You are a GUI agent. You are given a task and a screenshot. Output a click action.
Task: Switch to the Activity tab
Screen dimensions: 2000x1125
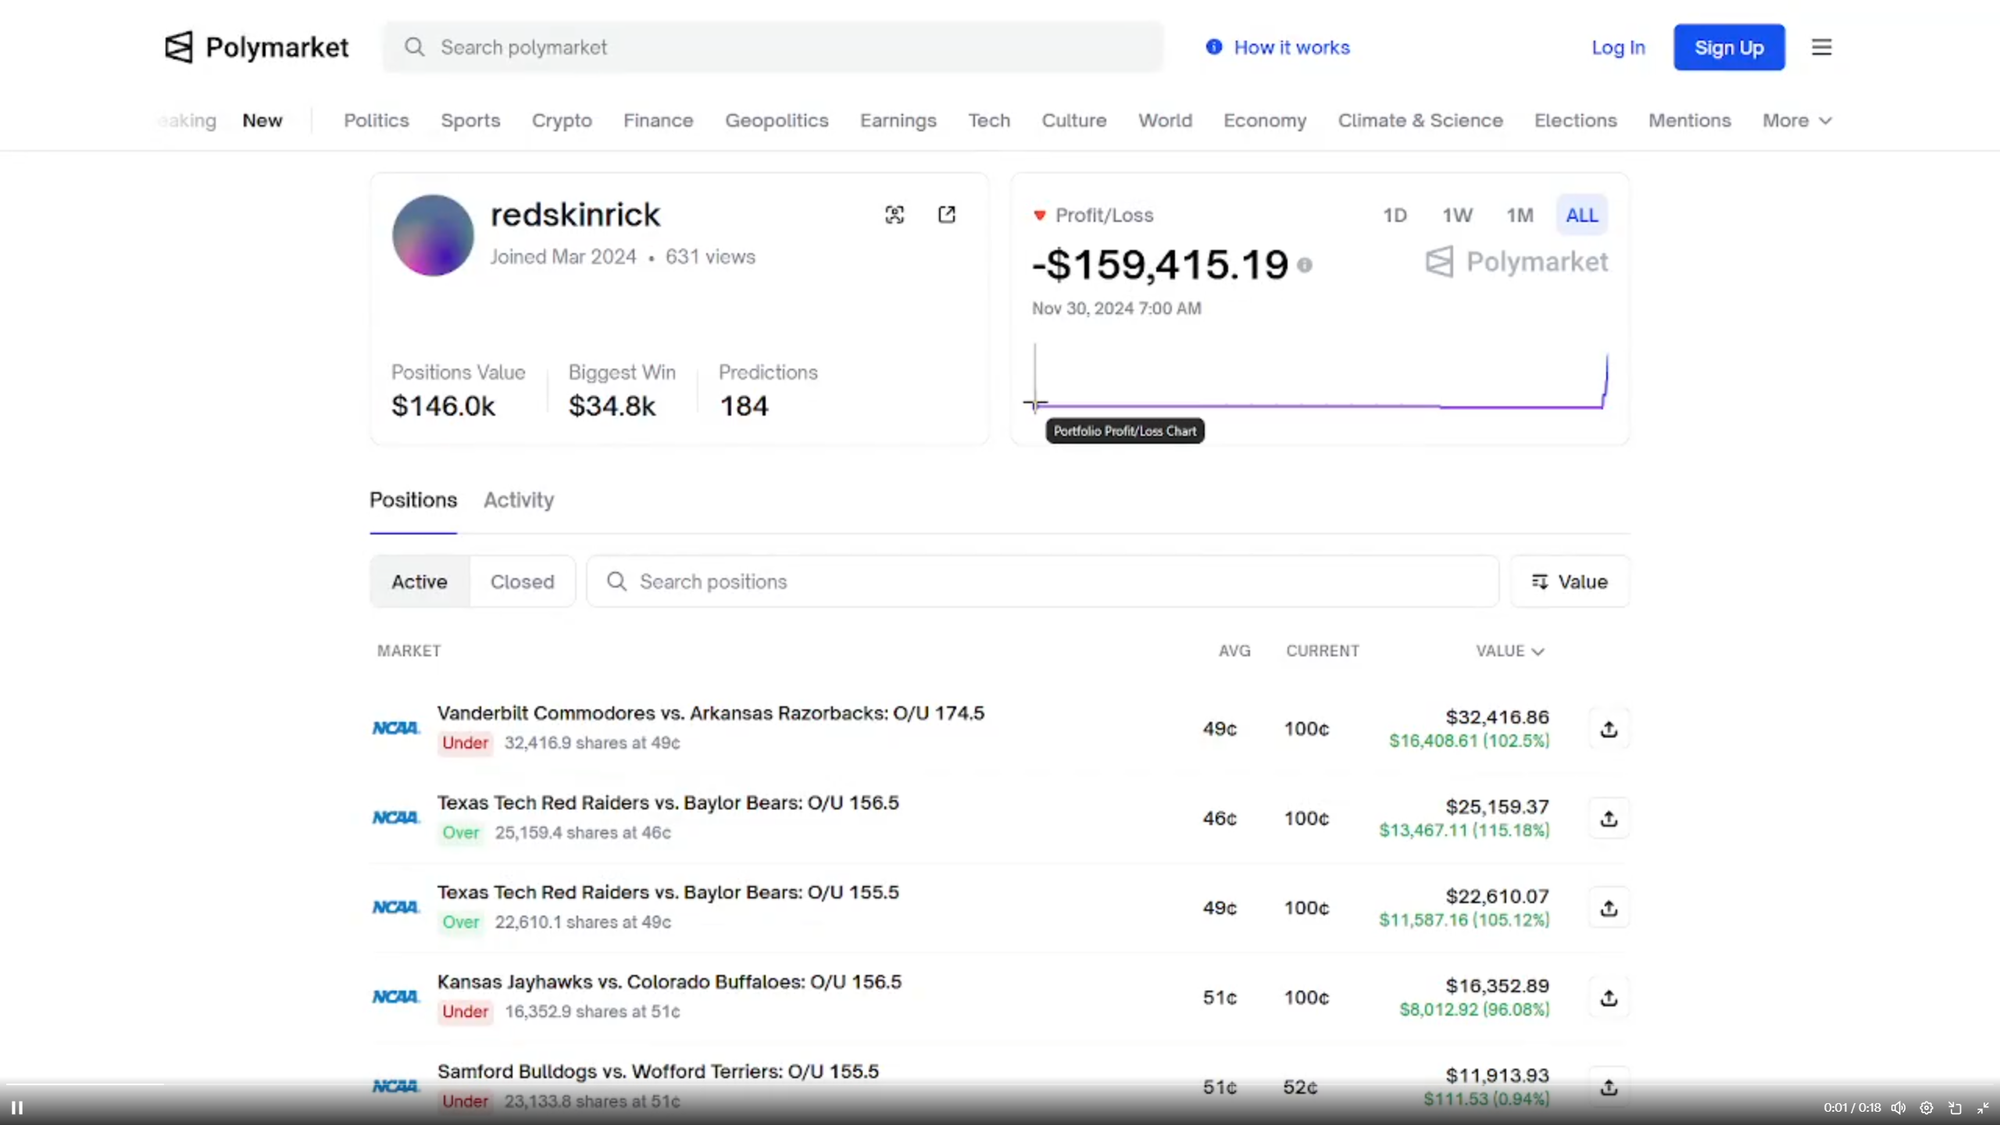(518, 500)
